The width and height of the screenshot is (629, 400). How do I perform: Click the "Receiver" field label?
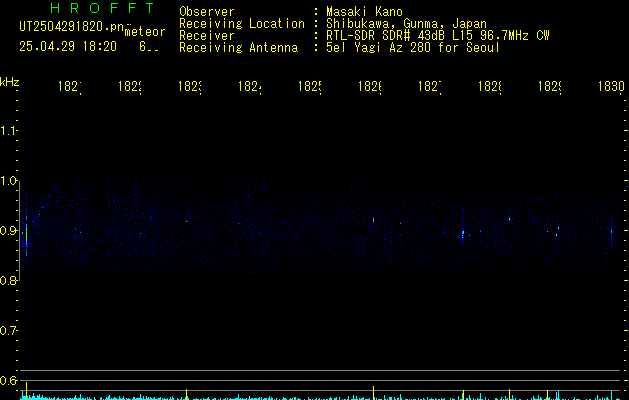pyautogui.click(x=207, y=36)
